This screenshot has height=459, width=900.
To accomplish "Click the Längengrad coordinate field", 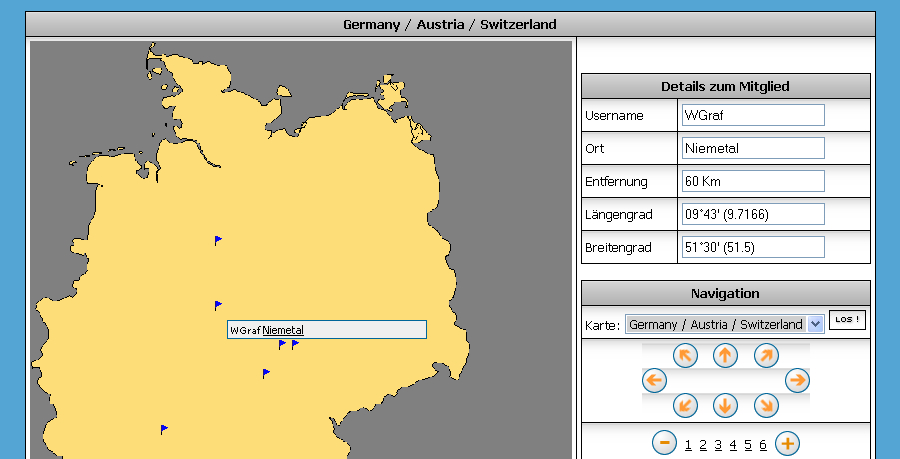I will click(752, 214).
